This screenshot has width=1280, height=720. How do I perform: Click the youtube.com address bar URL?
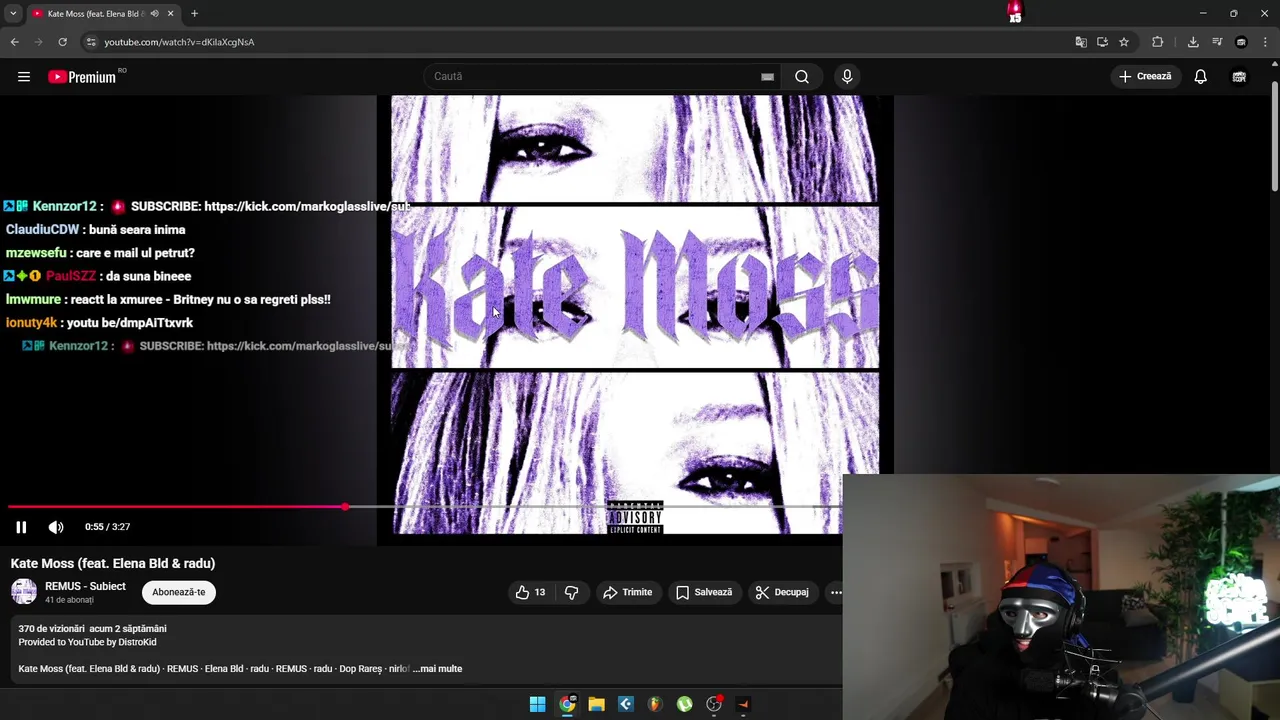[179, 42]
